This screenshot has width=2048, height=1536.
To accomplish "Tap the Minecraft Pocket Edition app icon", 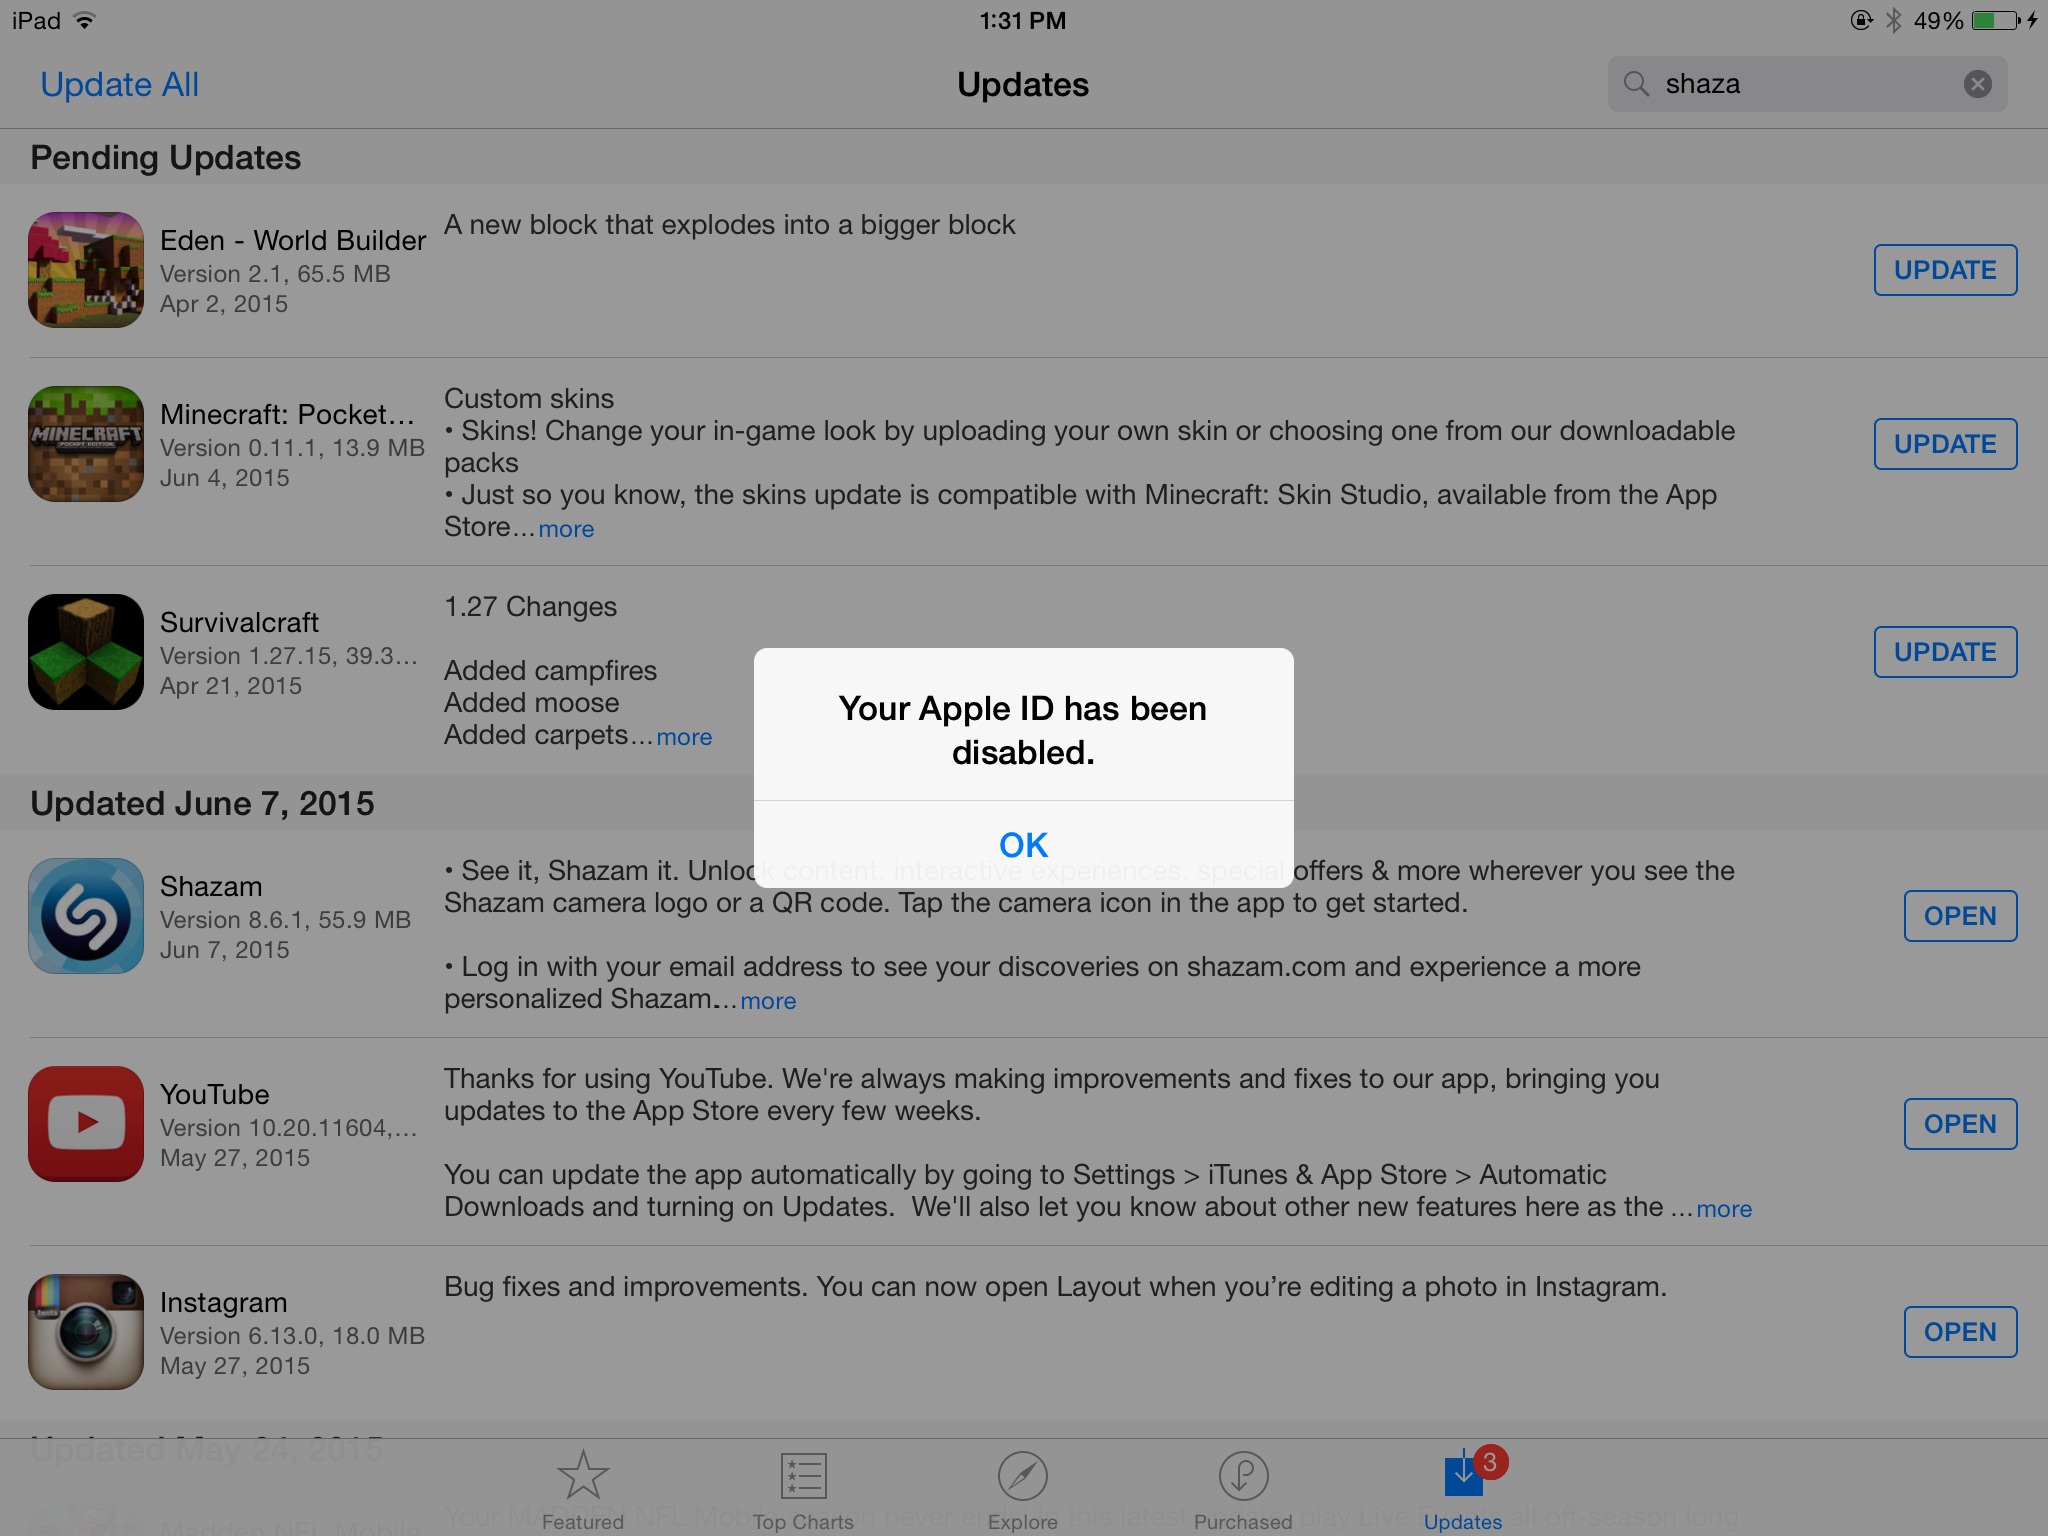I will pyautogui.click(x=86, y=444).
